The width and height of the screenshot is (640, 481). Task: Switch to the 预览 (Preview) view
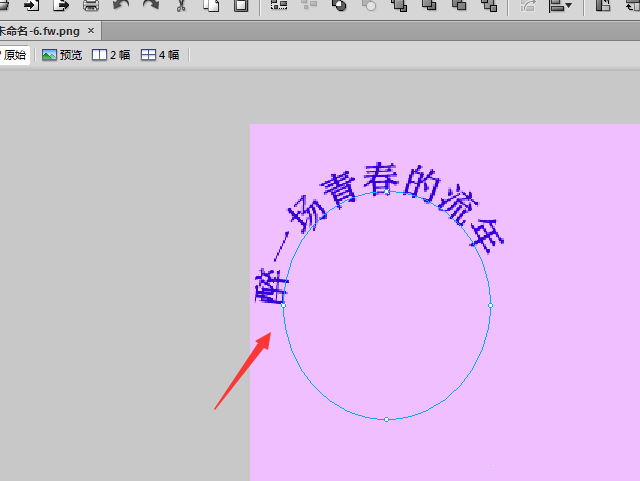coord(62,55)
